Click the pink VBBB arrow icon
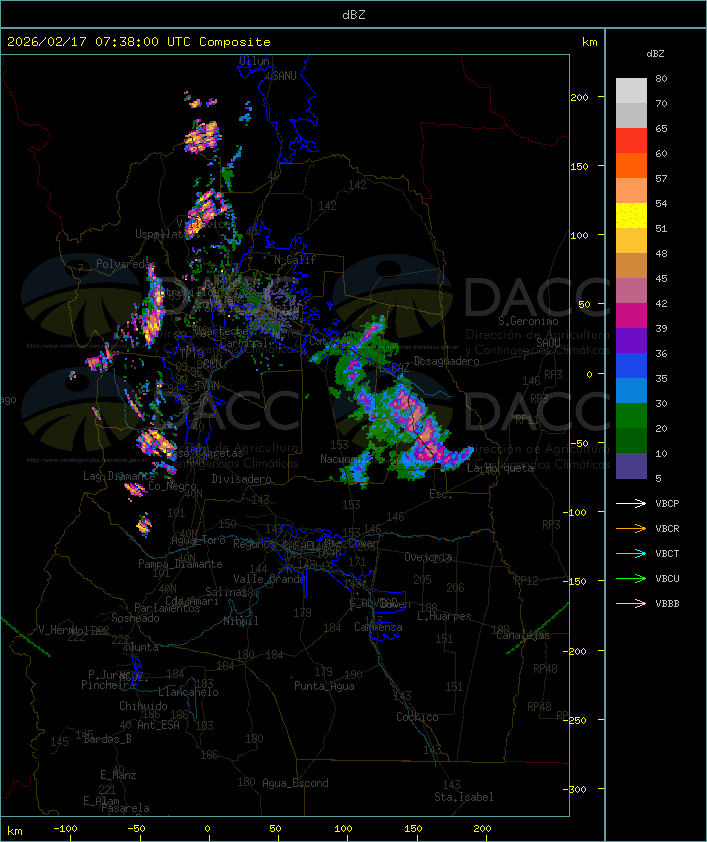 click(x=631, y=603)
